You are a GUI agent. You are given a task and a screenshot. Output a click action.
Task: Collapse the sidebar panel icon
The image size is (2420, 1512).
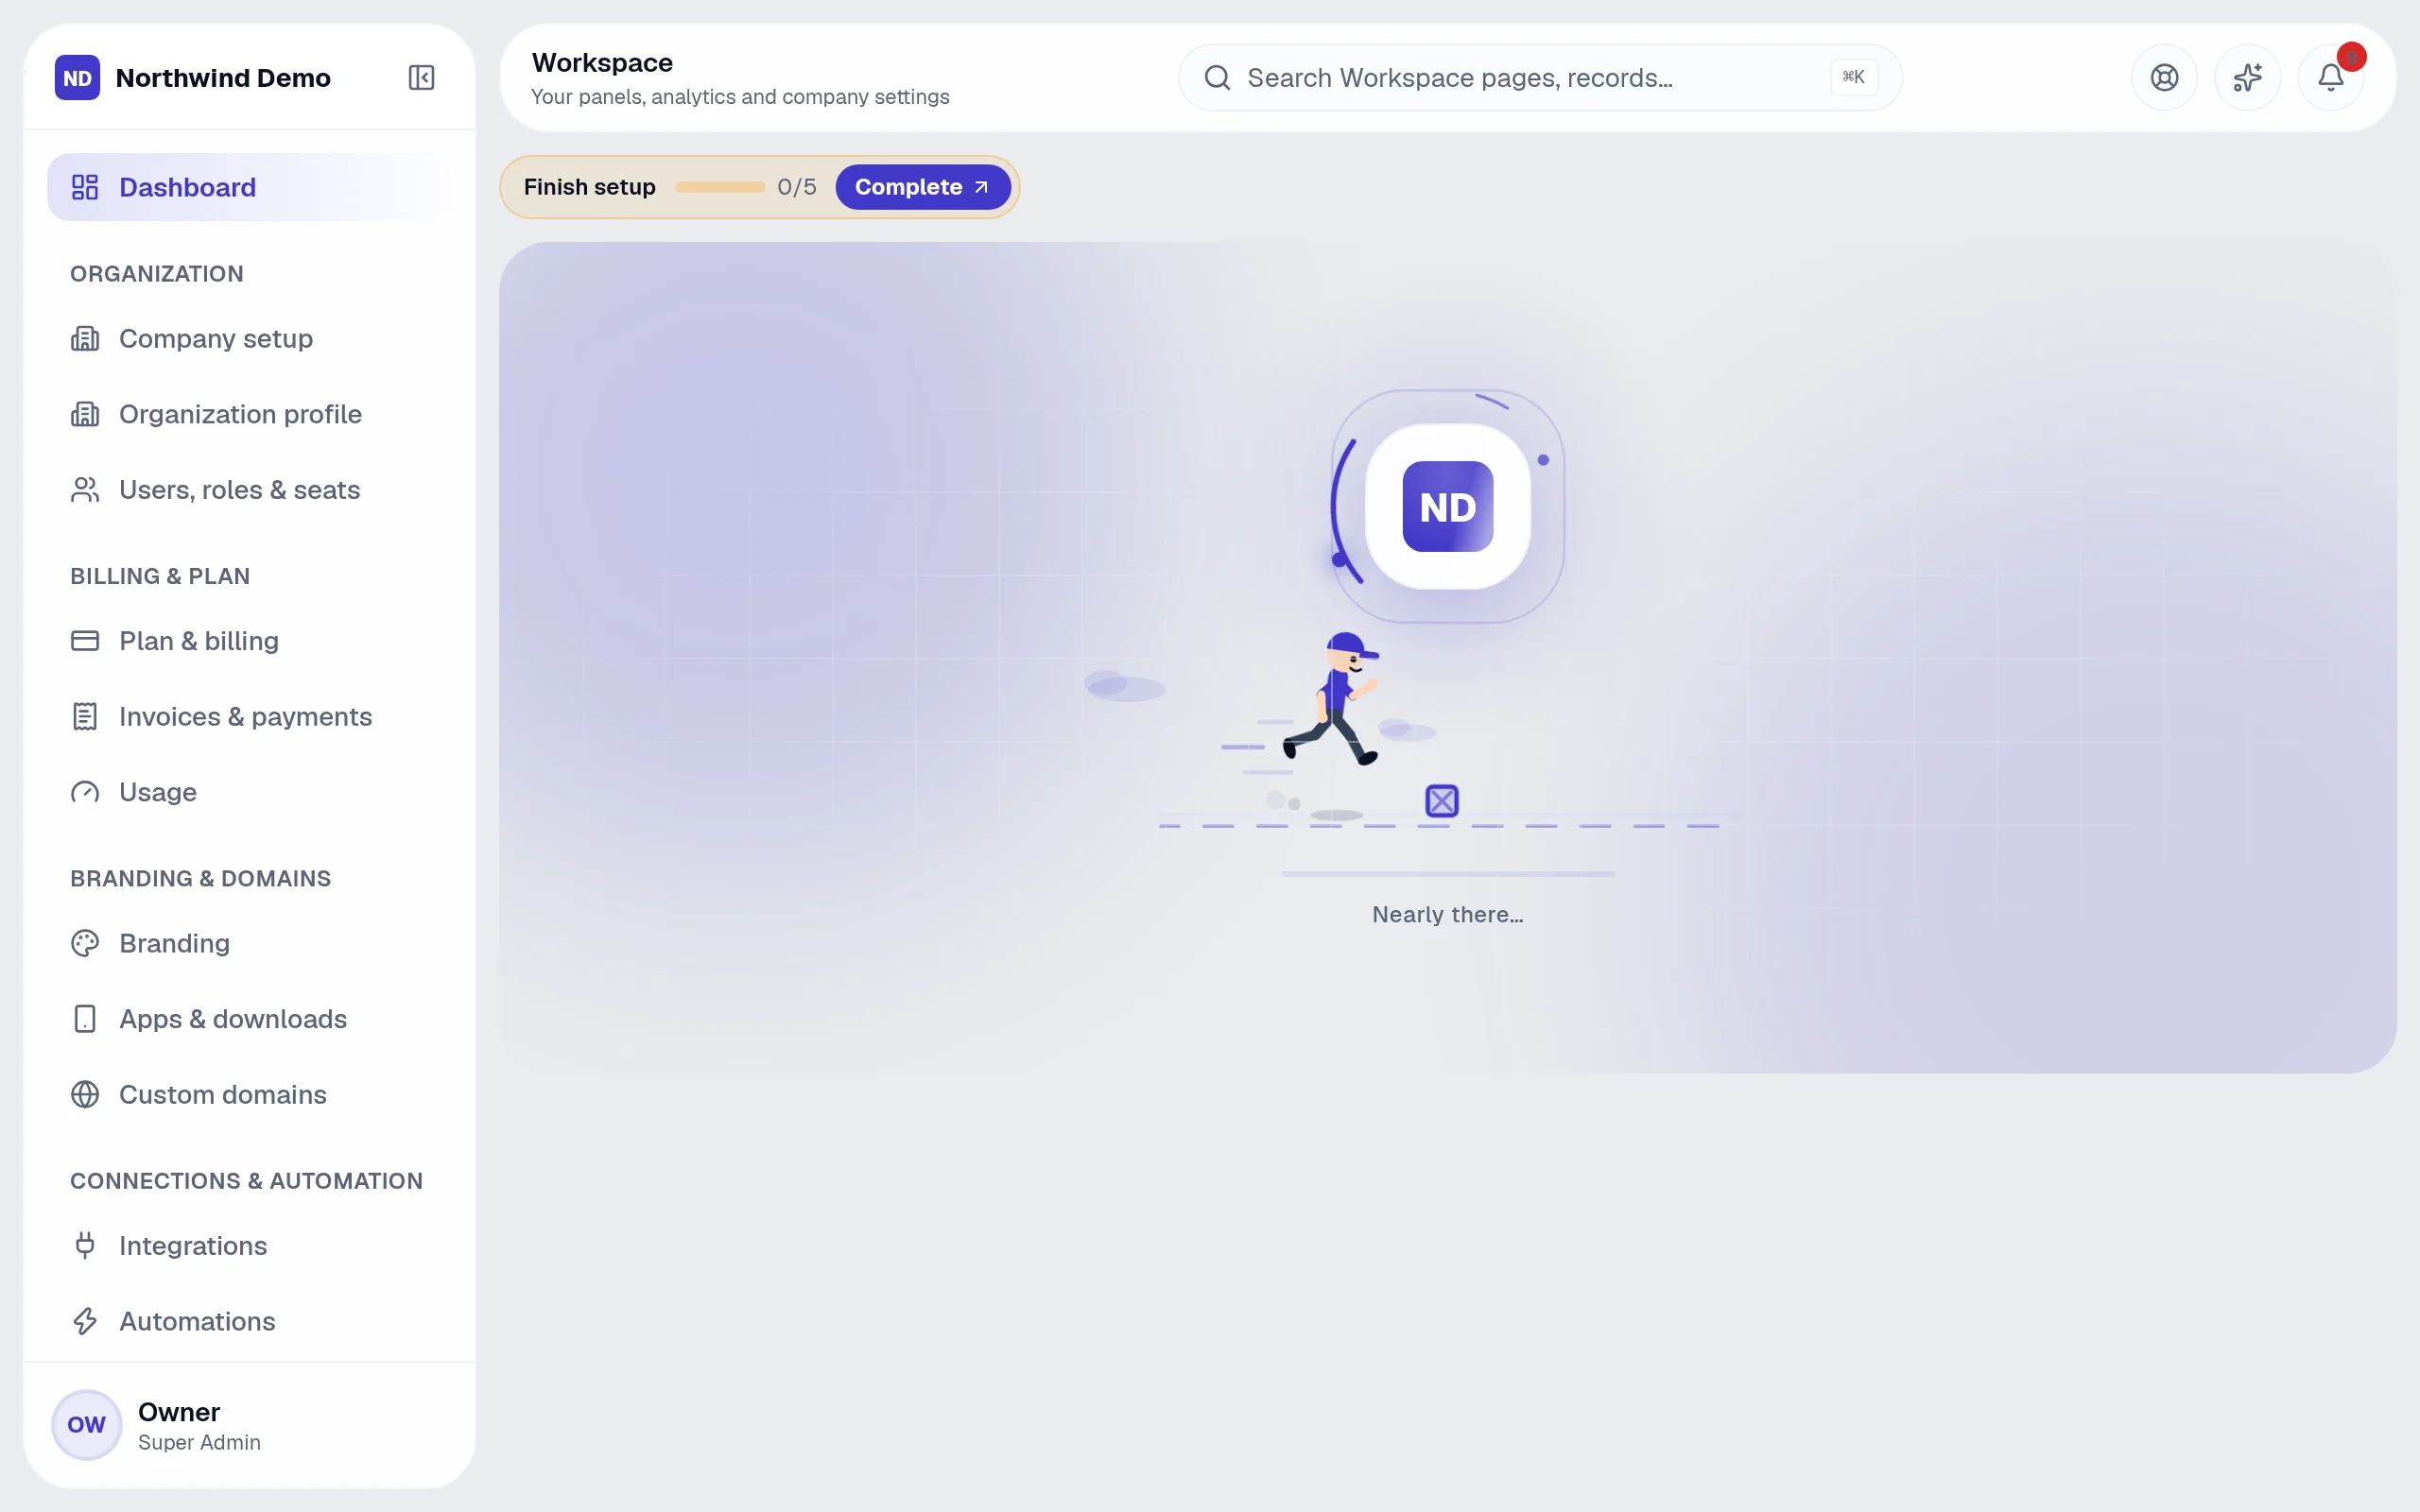421,77
